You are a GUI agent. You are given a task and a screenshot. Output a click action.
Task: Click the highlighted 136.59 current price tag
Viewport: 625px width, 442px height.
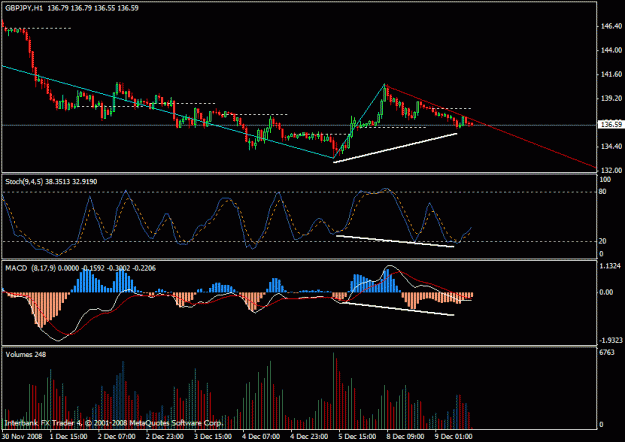click(611, 125)
